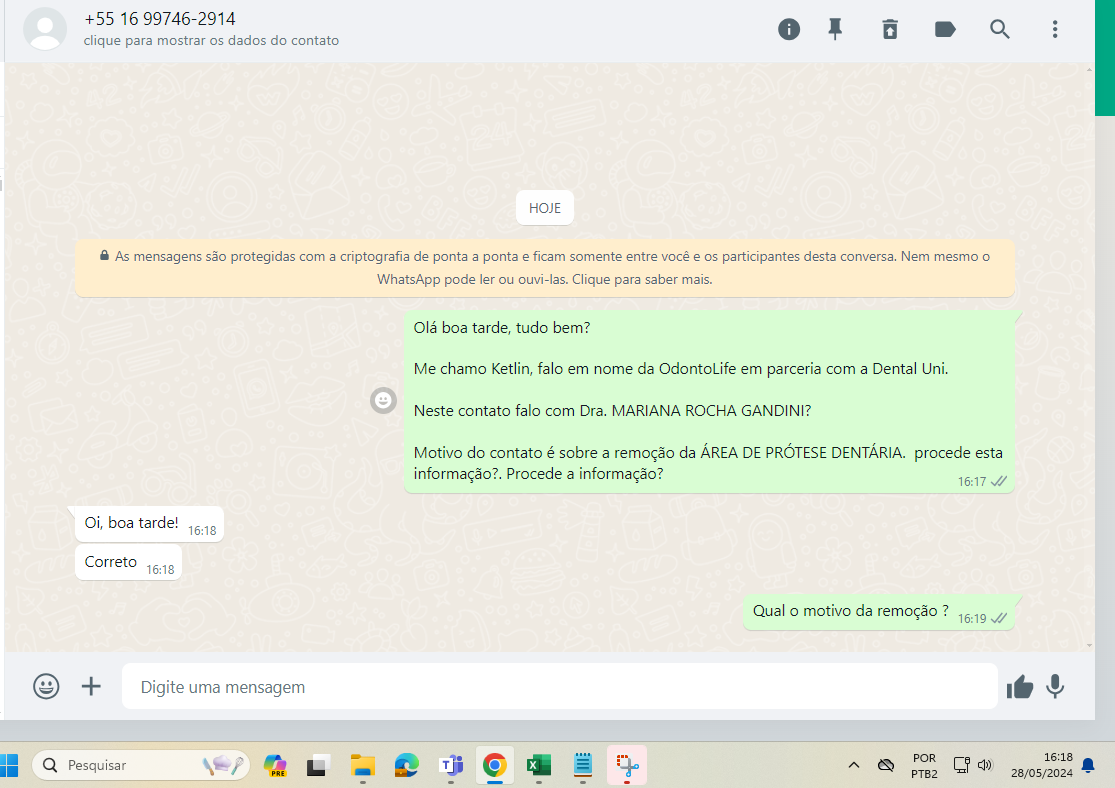Open Task View icon in taskbar
Viewport: 1115px width, 788px height.
coord(319,765)
